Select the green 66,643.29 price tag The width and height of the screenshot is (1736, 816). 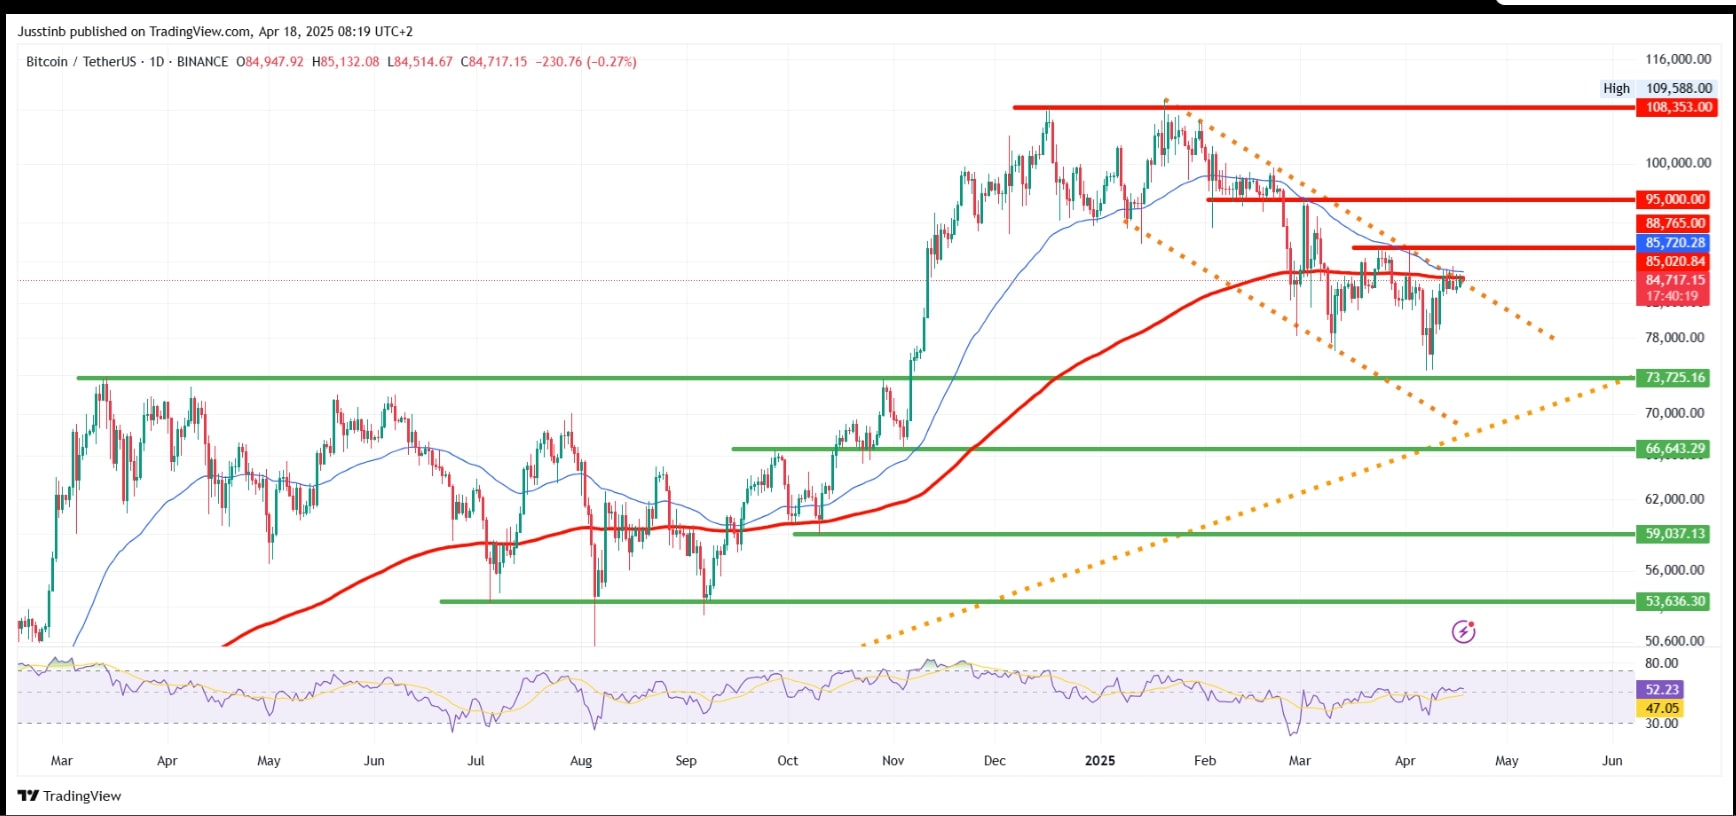pos(1674,449)
